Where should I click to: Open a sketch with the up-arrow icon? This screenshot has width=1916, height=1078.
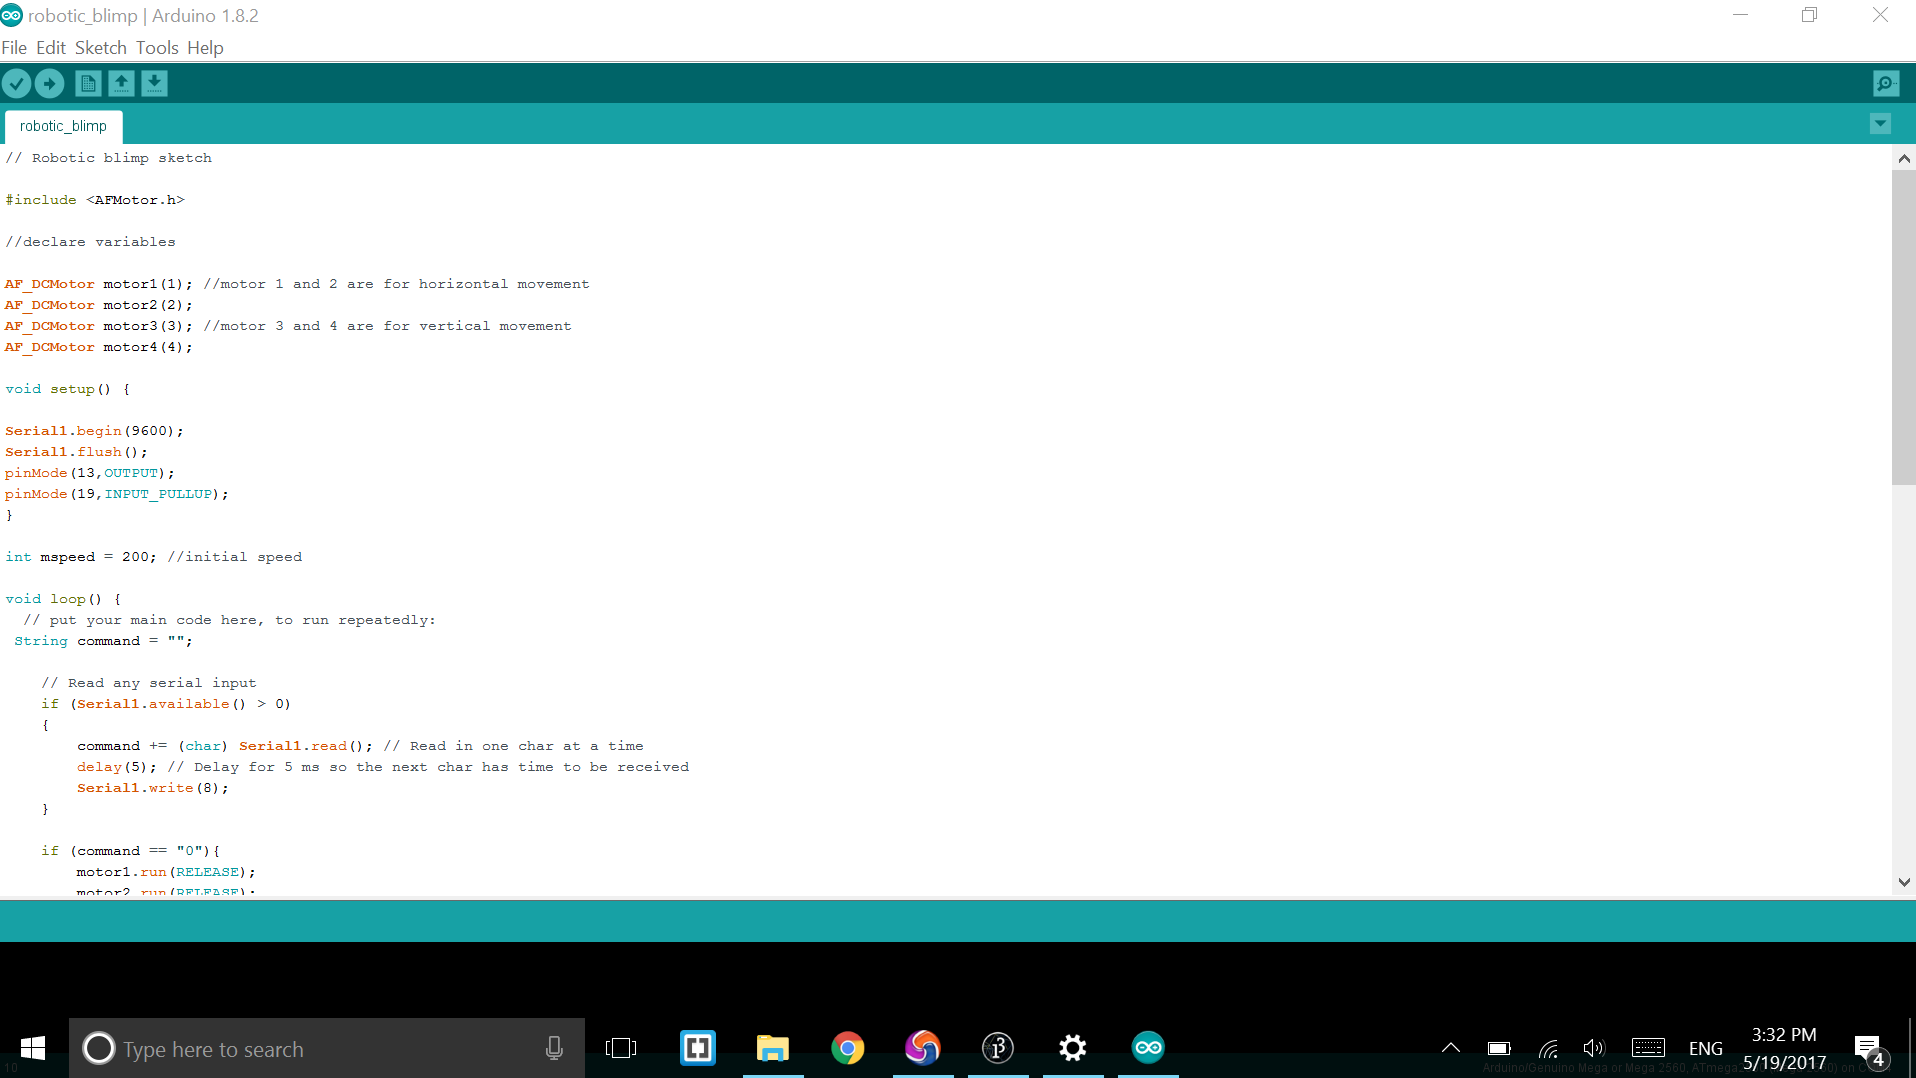121,84
